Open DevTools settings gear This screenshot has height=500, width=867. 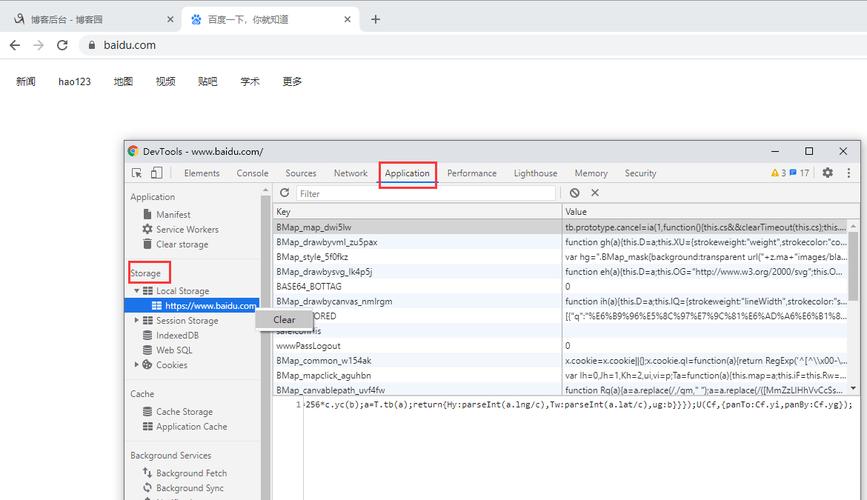click(827, 173)
